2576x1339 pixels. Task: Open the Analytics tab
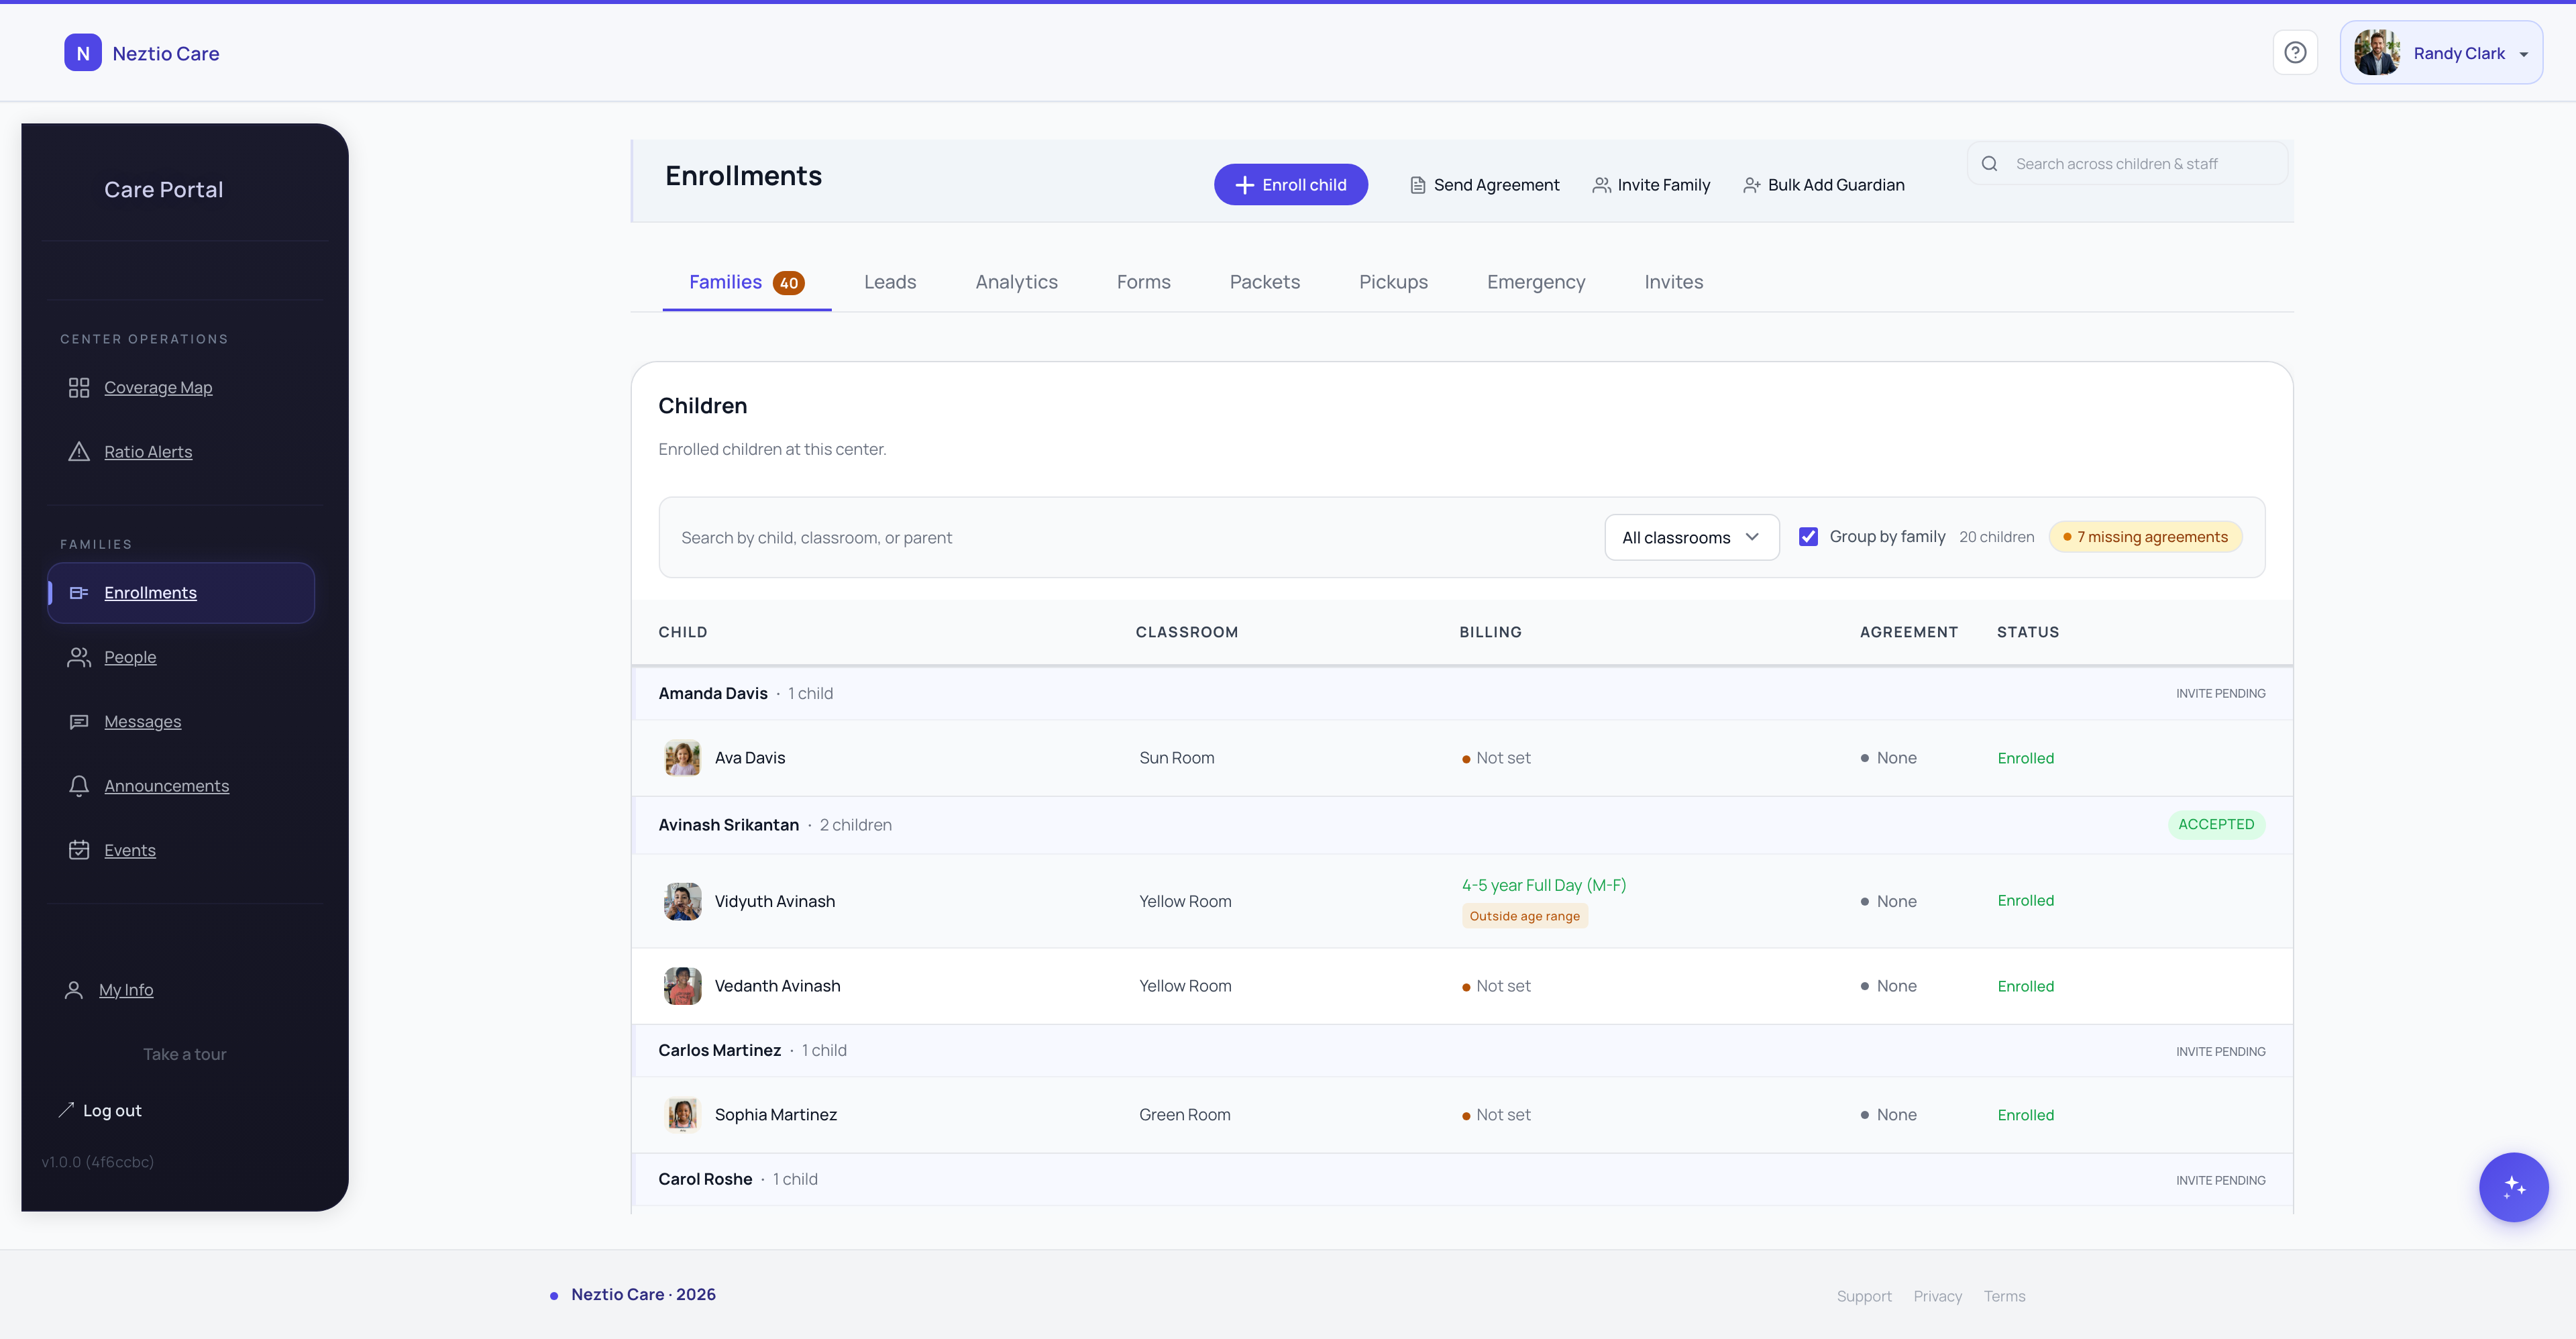[1016, 282]
